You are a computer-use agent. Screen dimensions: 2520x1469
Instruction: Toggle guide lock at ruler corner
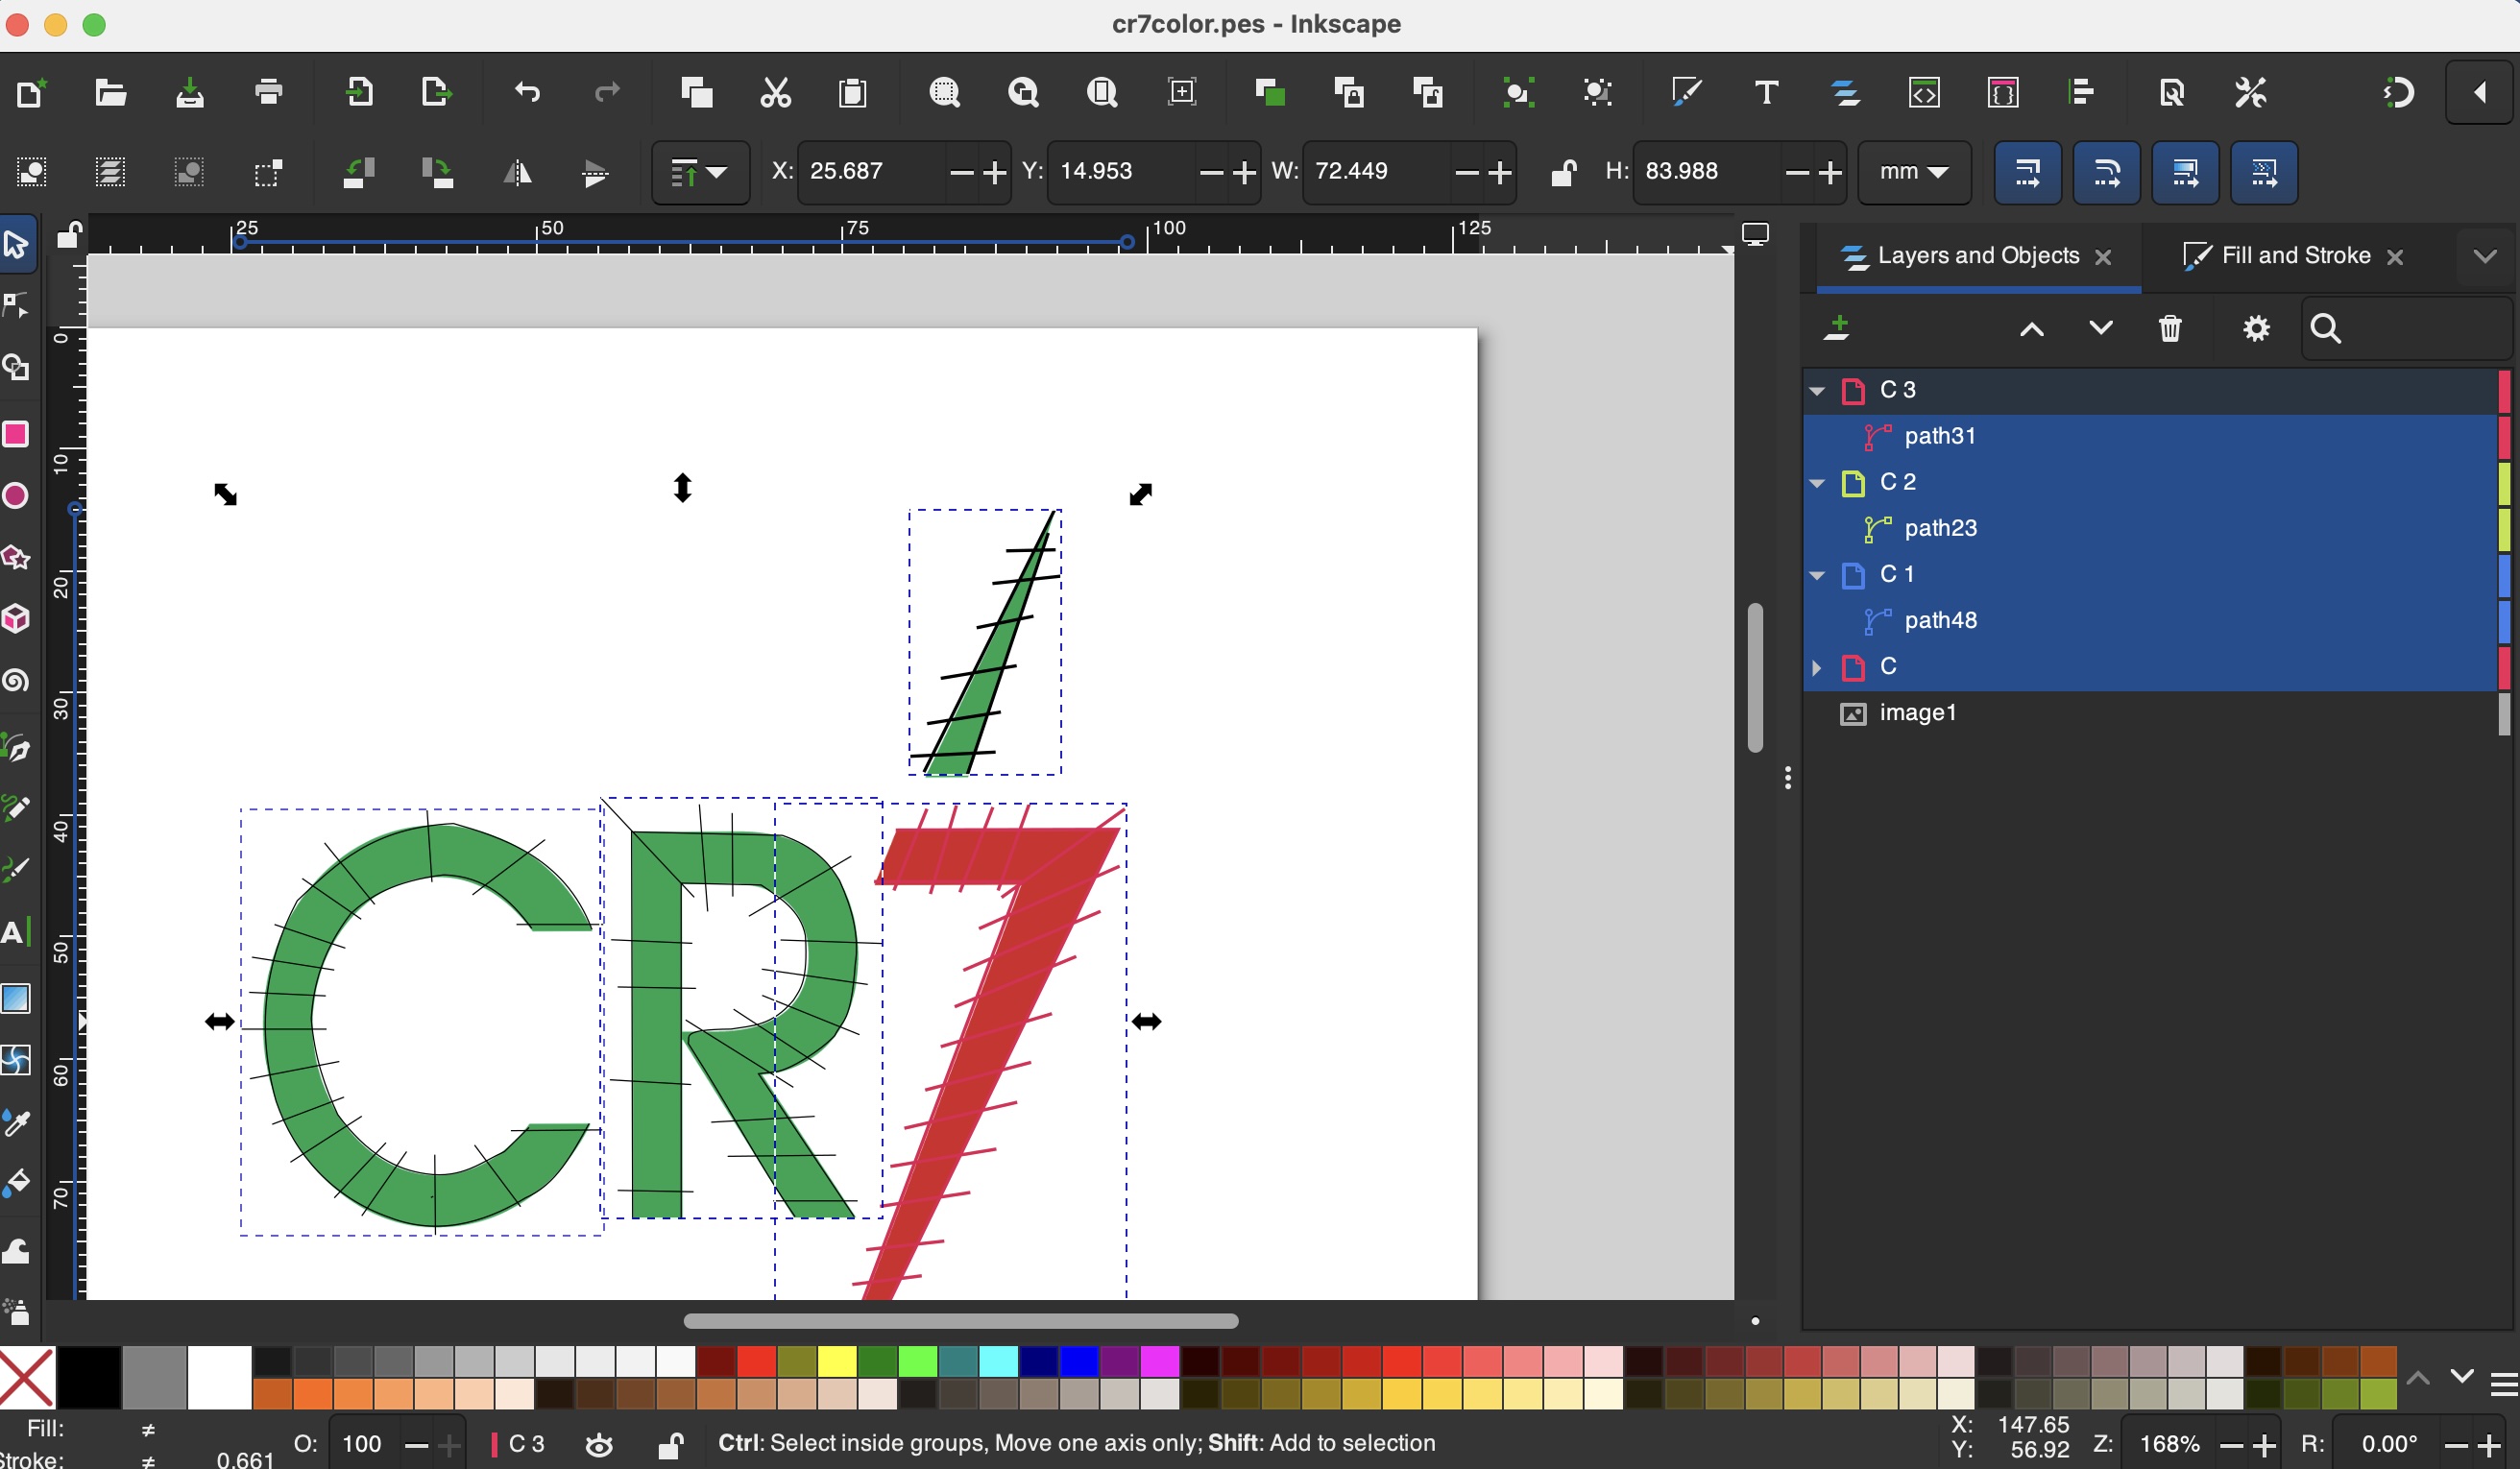pyautogui.click(x=68, y=236)
